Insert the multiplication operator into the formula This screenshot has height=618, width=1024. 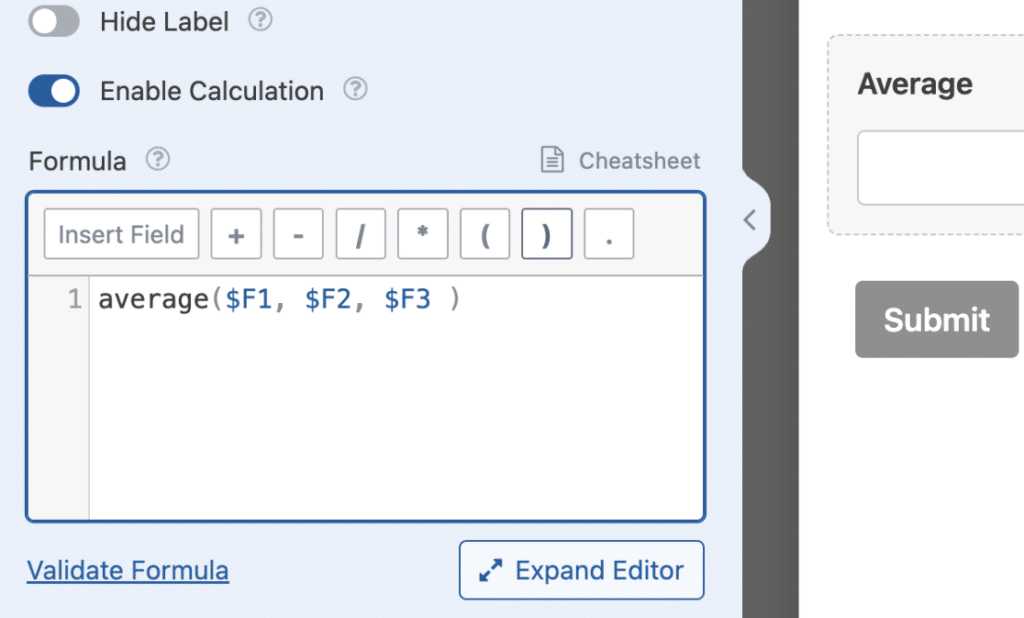click(422, 234)
